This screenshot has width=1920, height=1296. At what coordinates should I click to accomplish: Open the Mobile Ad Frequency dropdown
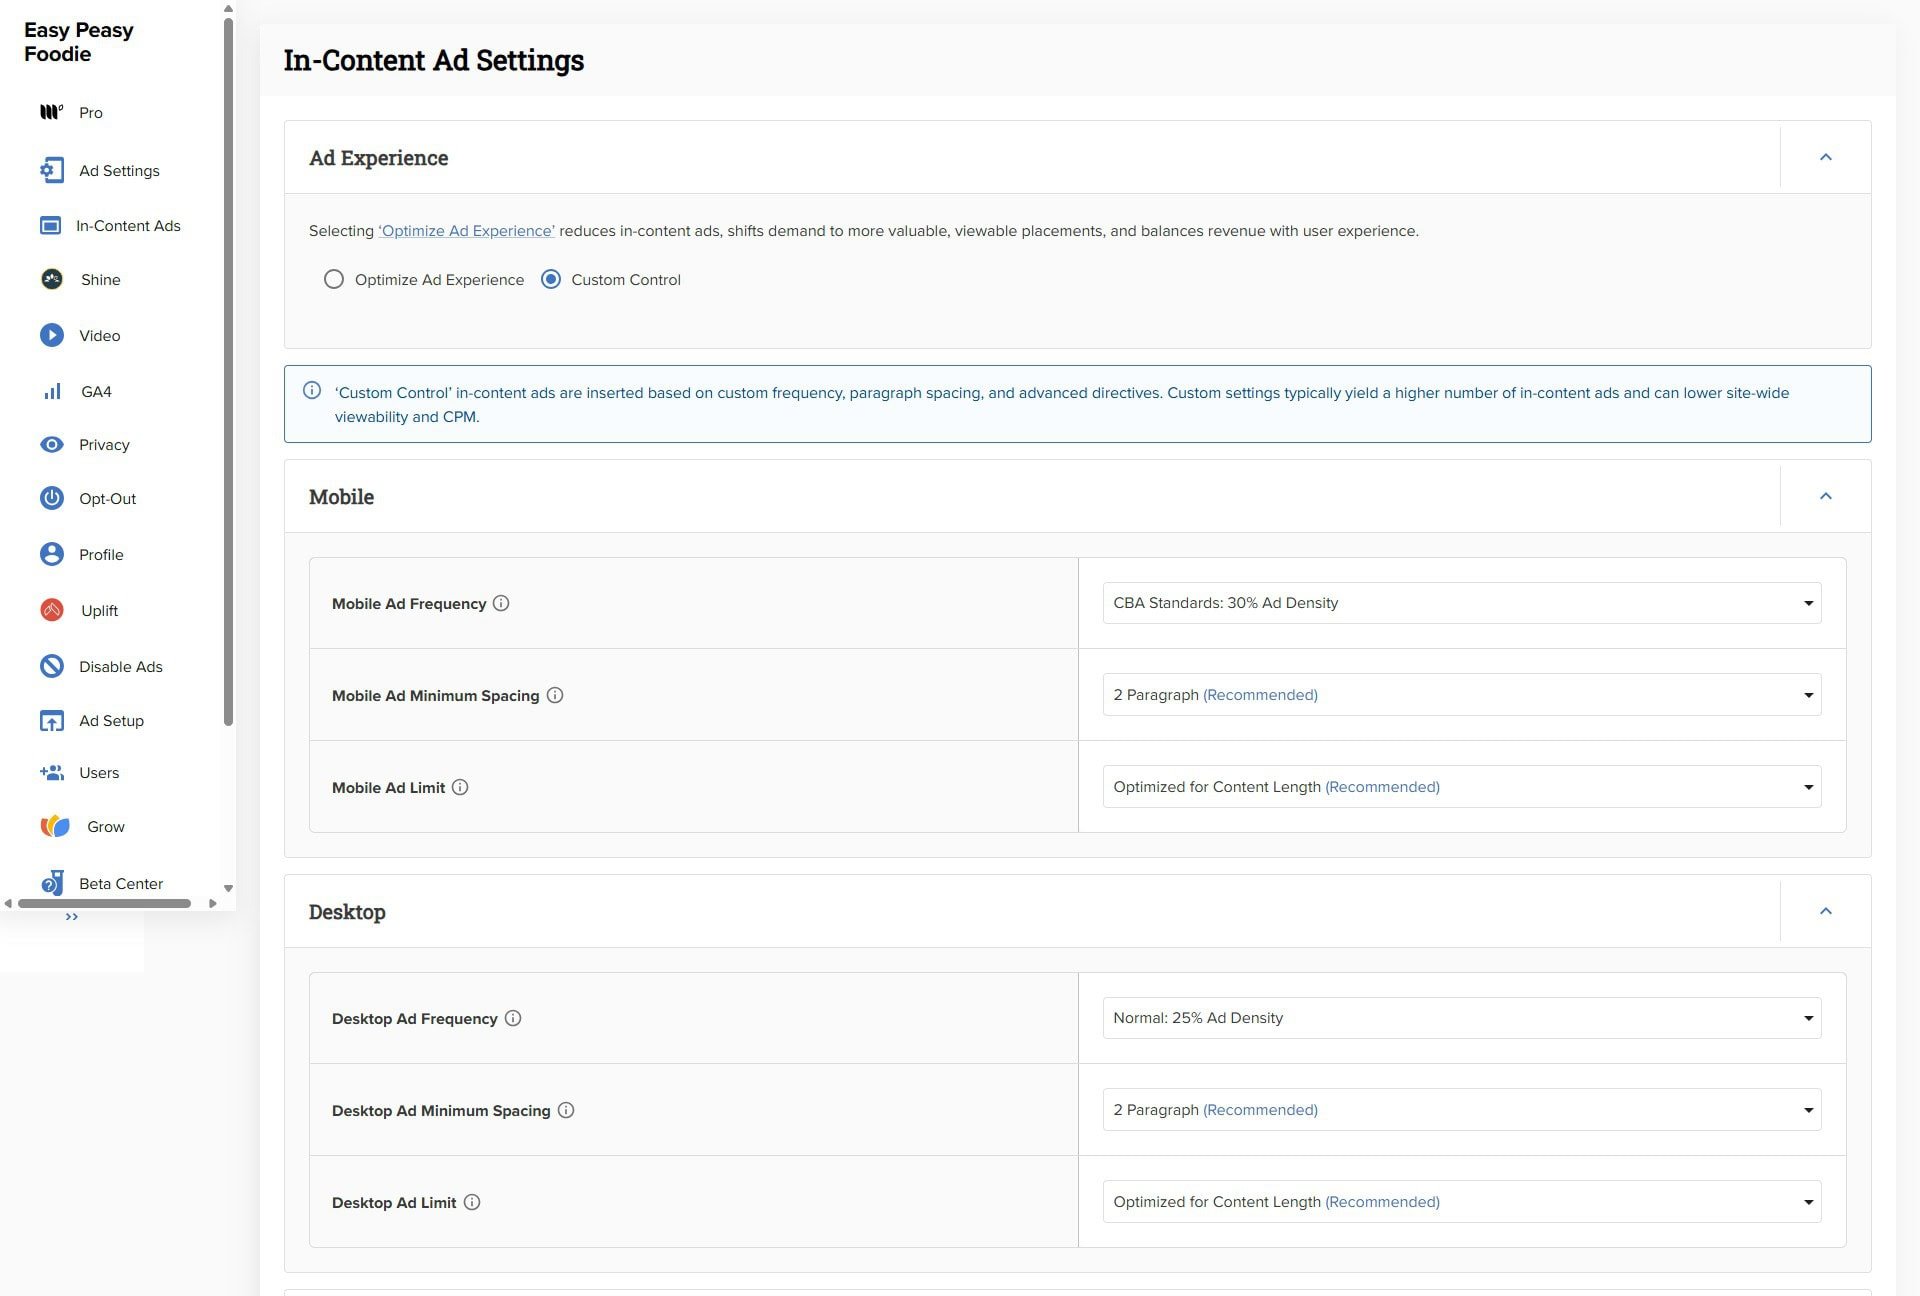pyautogui.click(x=1461, y=602)
